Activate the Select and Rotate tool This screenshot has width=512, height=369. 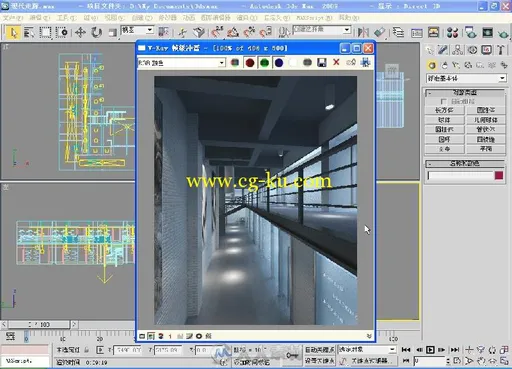point(97,32)
